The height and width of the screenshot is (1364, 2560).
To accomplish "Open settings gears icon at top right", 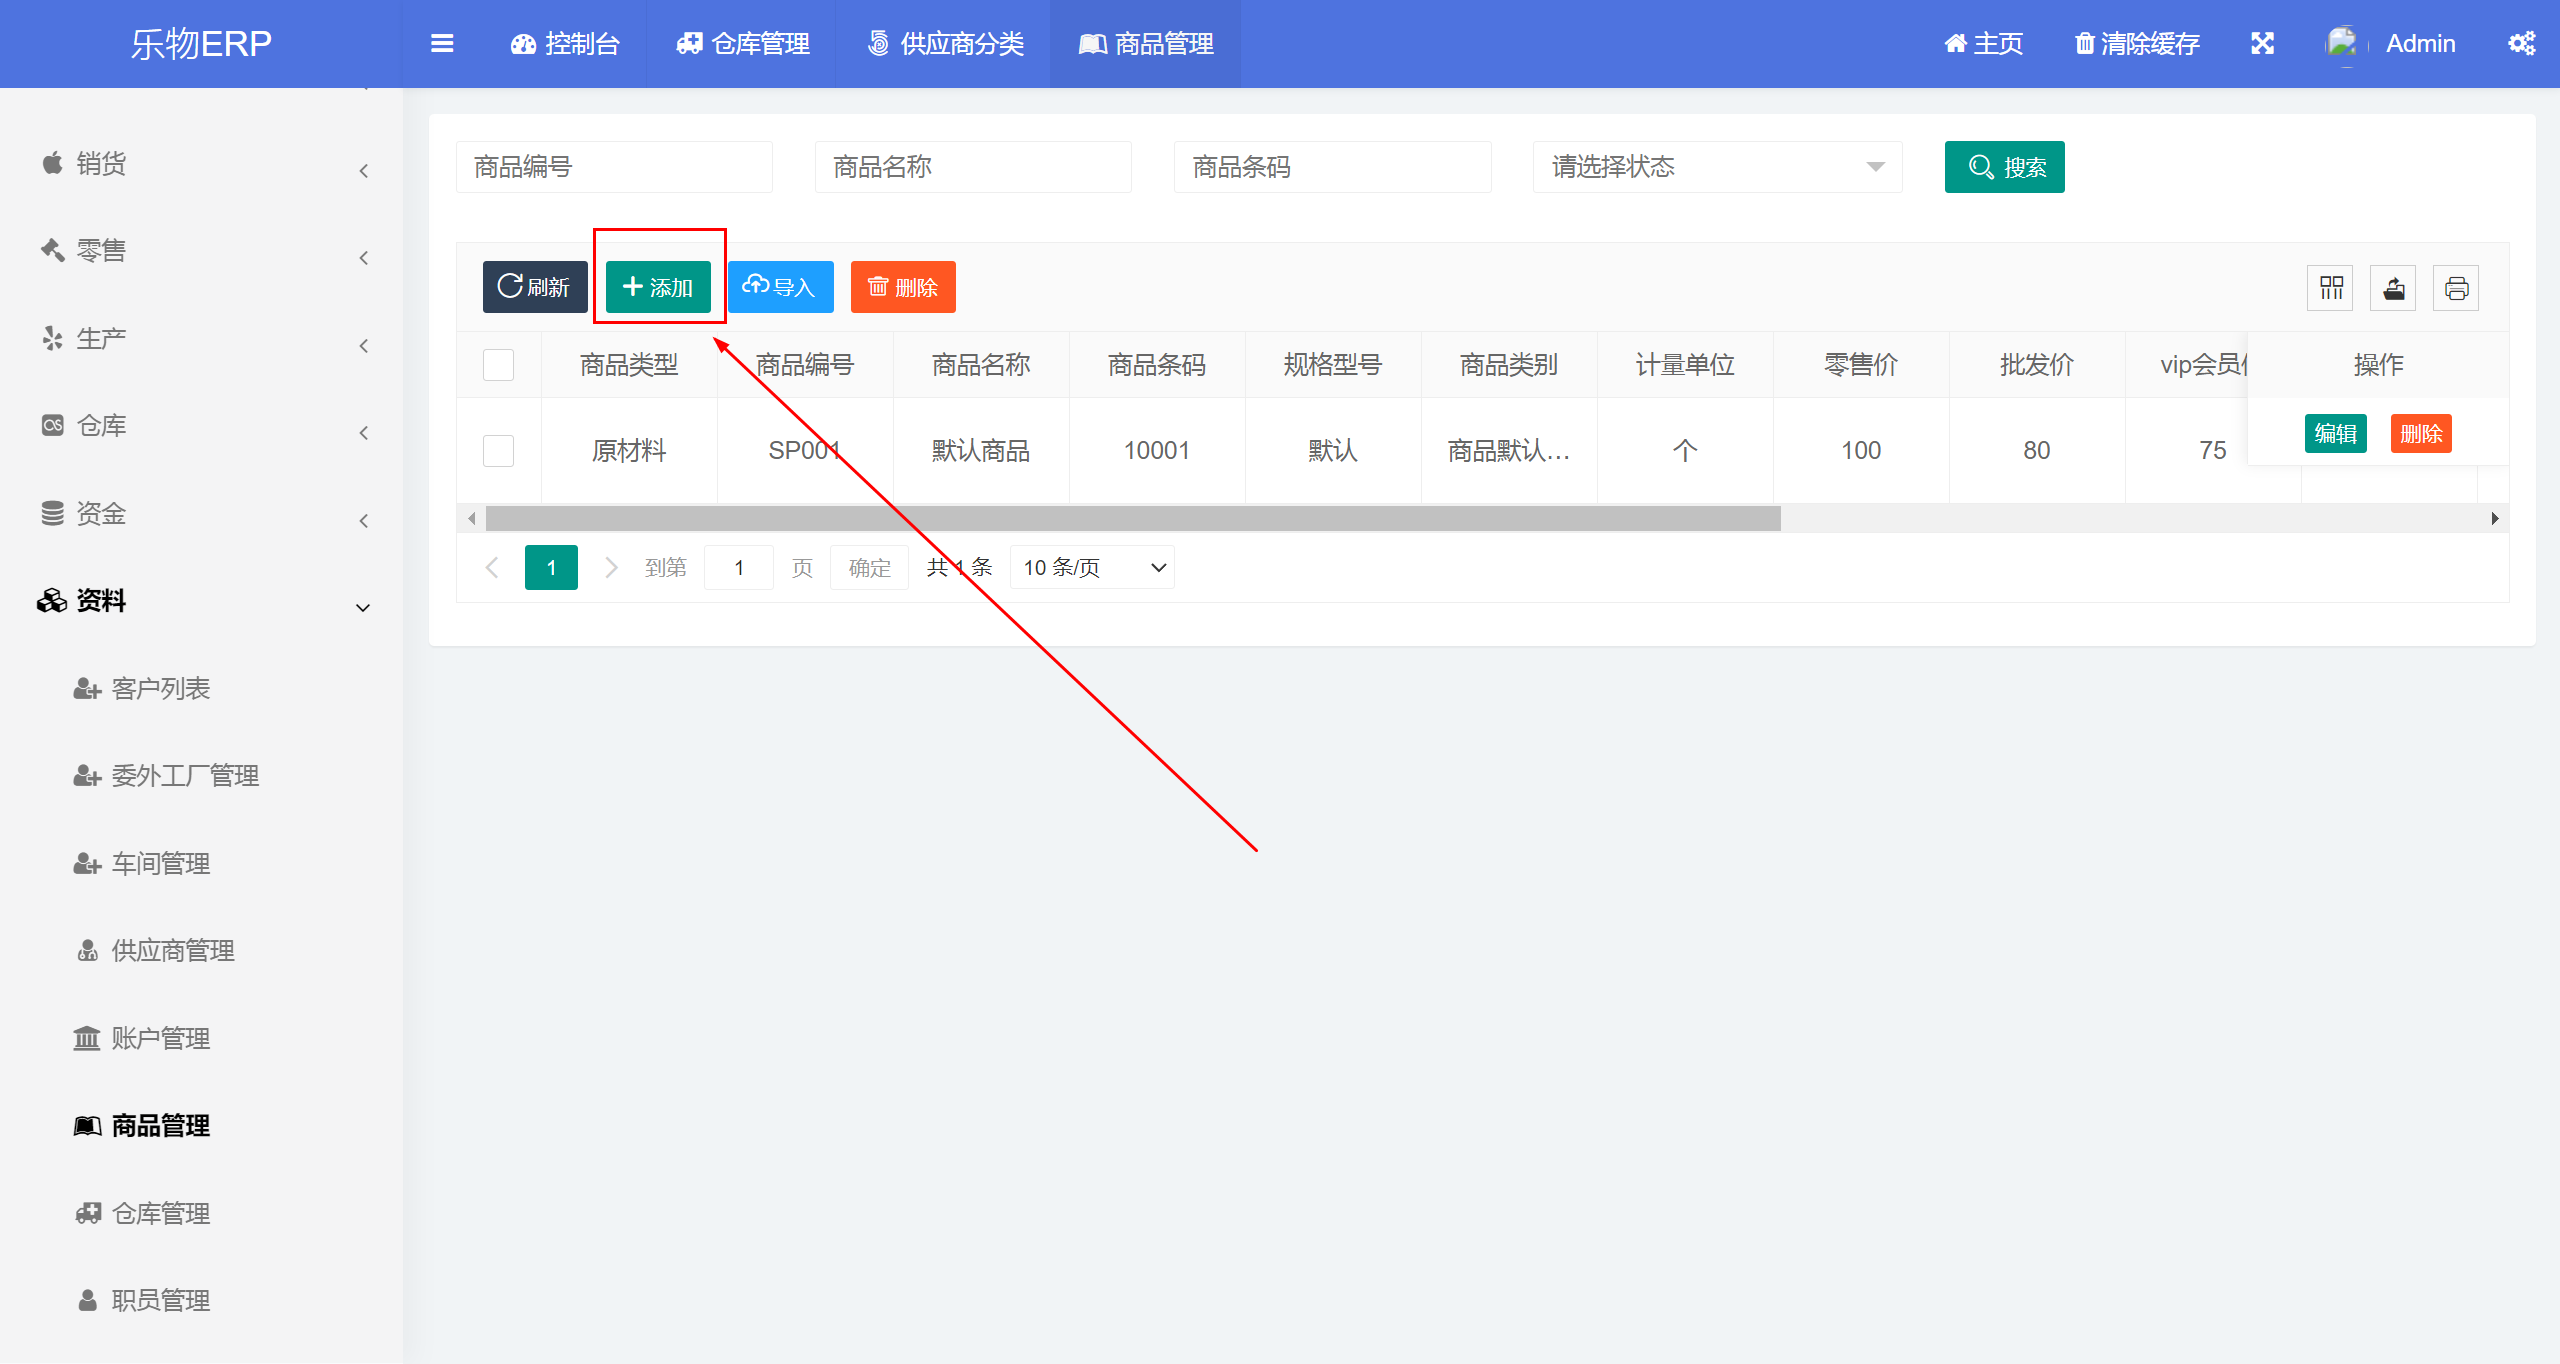I will click(x=2521, y=44).
